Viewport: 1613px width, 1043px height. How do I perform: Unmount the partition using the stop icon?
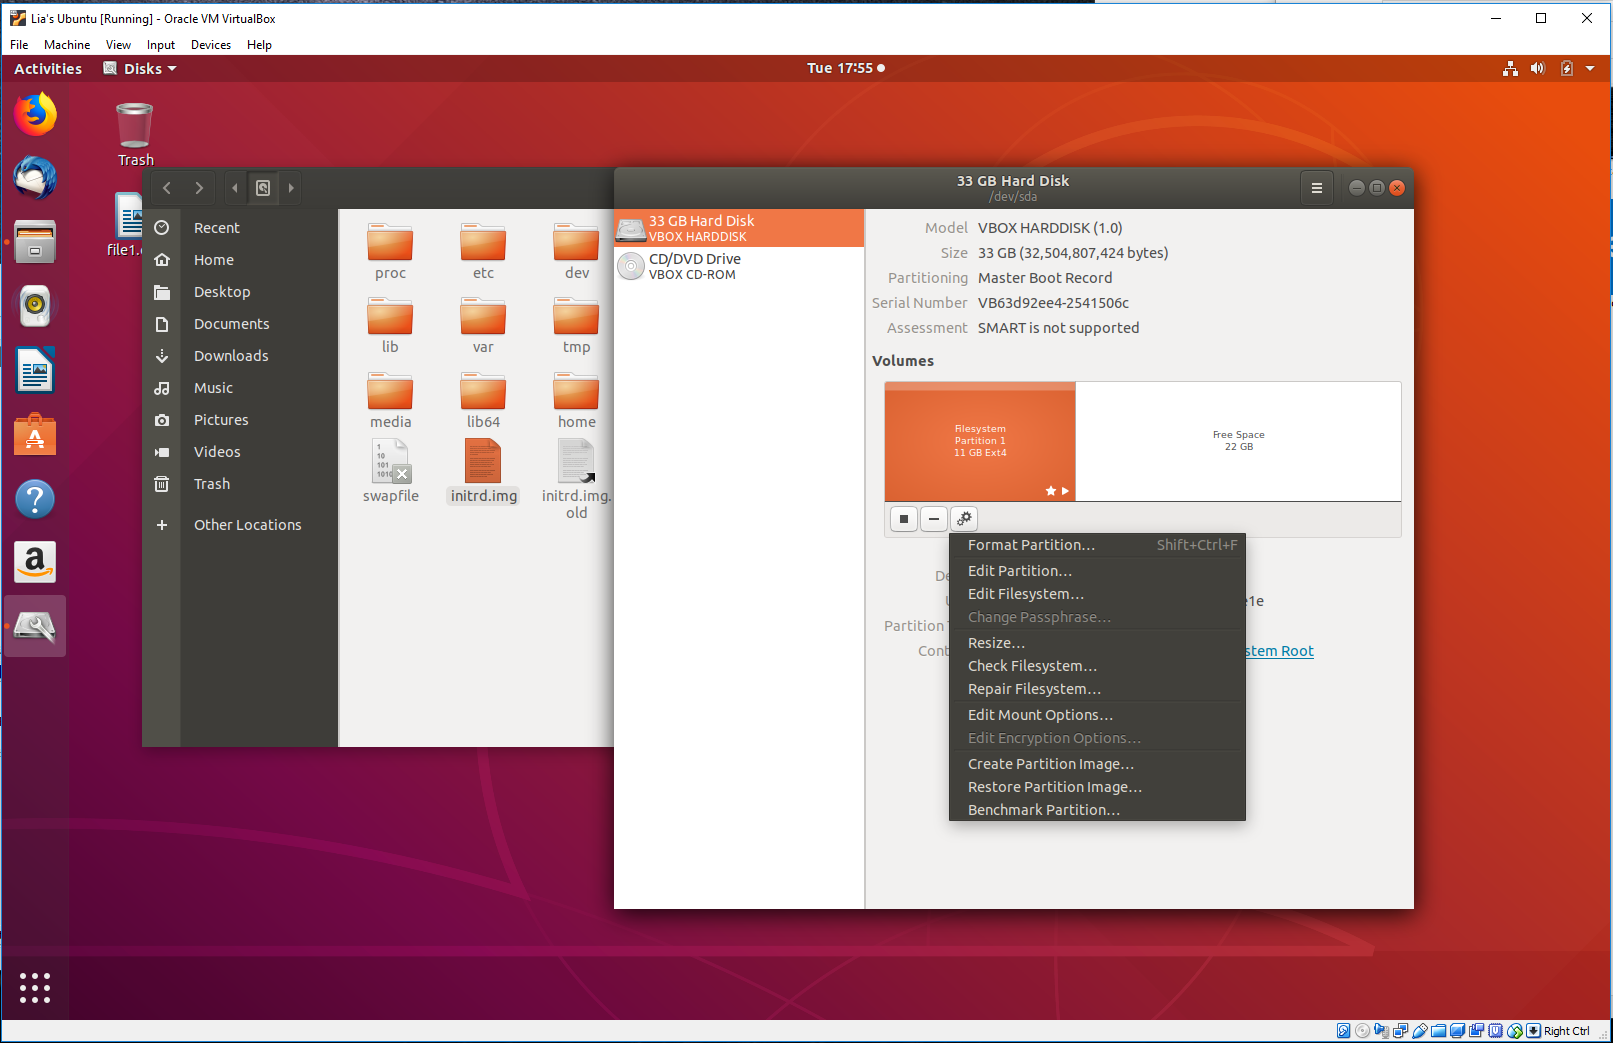903,518
